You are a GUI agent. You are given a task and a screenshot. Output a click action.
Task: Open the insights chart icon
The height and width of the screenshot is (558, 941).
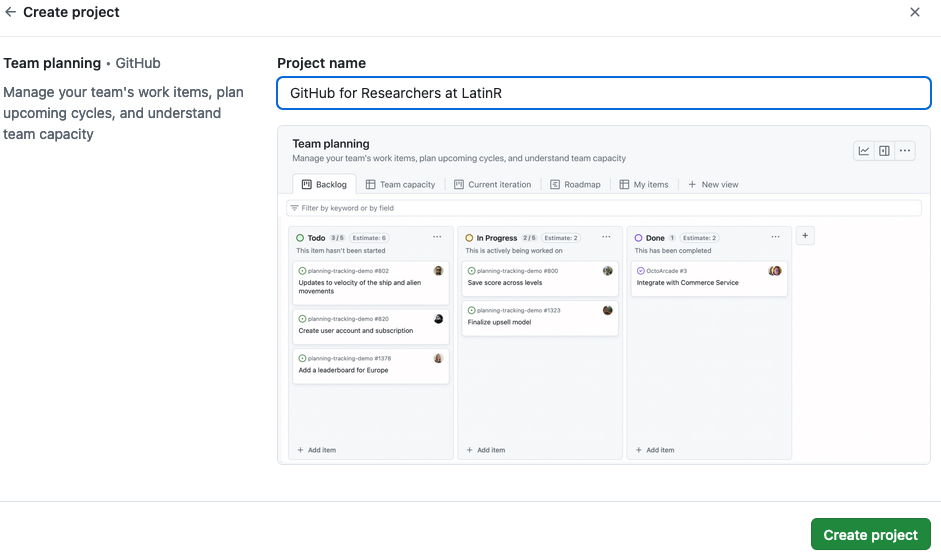tap(863, 151)
